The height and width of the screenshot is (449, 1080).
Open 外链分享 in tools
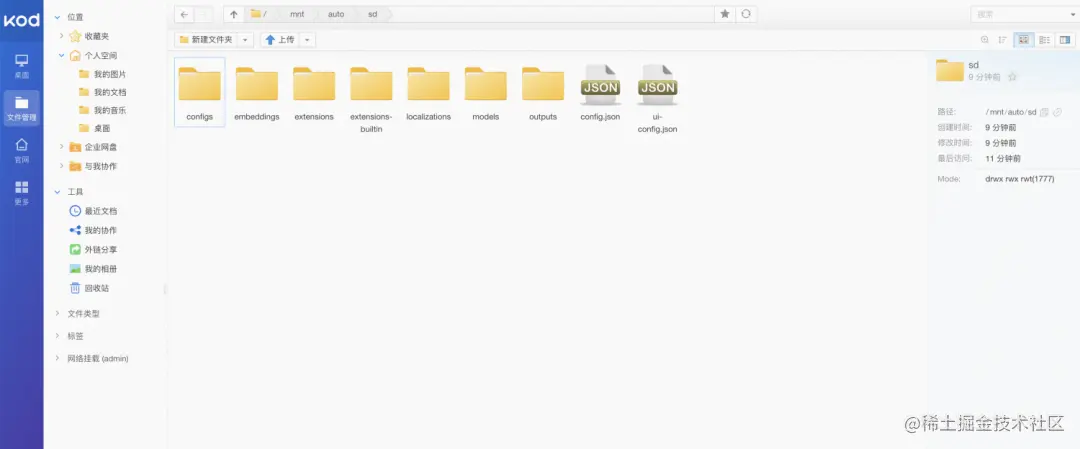click(x=93, y=249)
